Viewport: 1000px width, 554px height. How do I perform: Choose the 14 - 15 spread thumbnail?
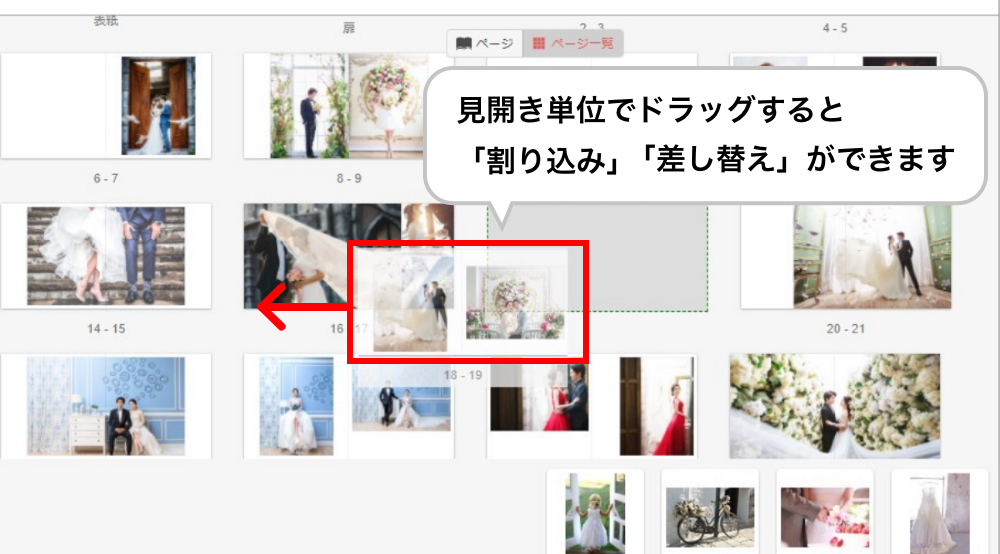(106, 406)
